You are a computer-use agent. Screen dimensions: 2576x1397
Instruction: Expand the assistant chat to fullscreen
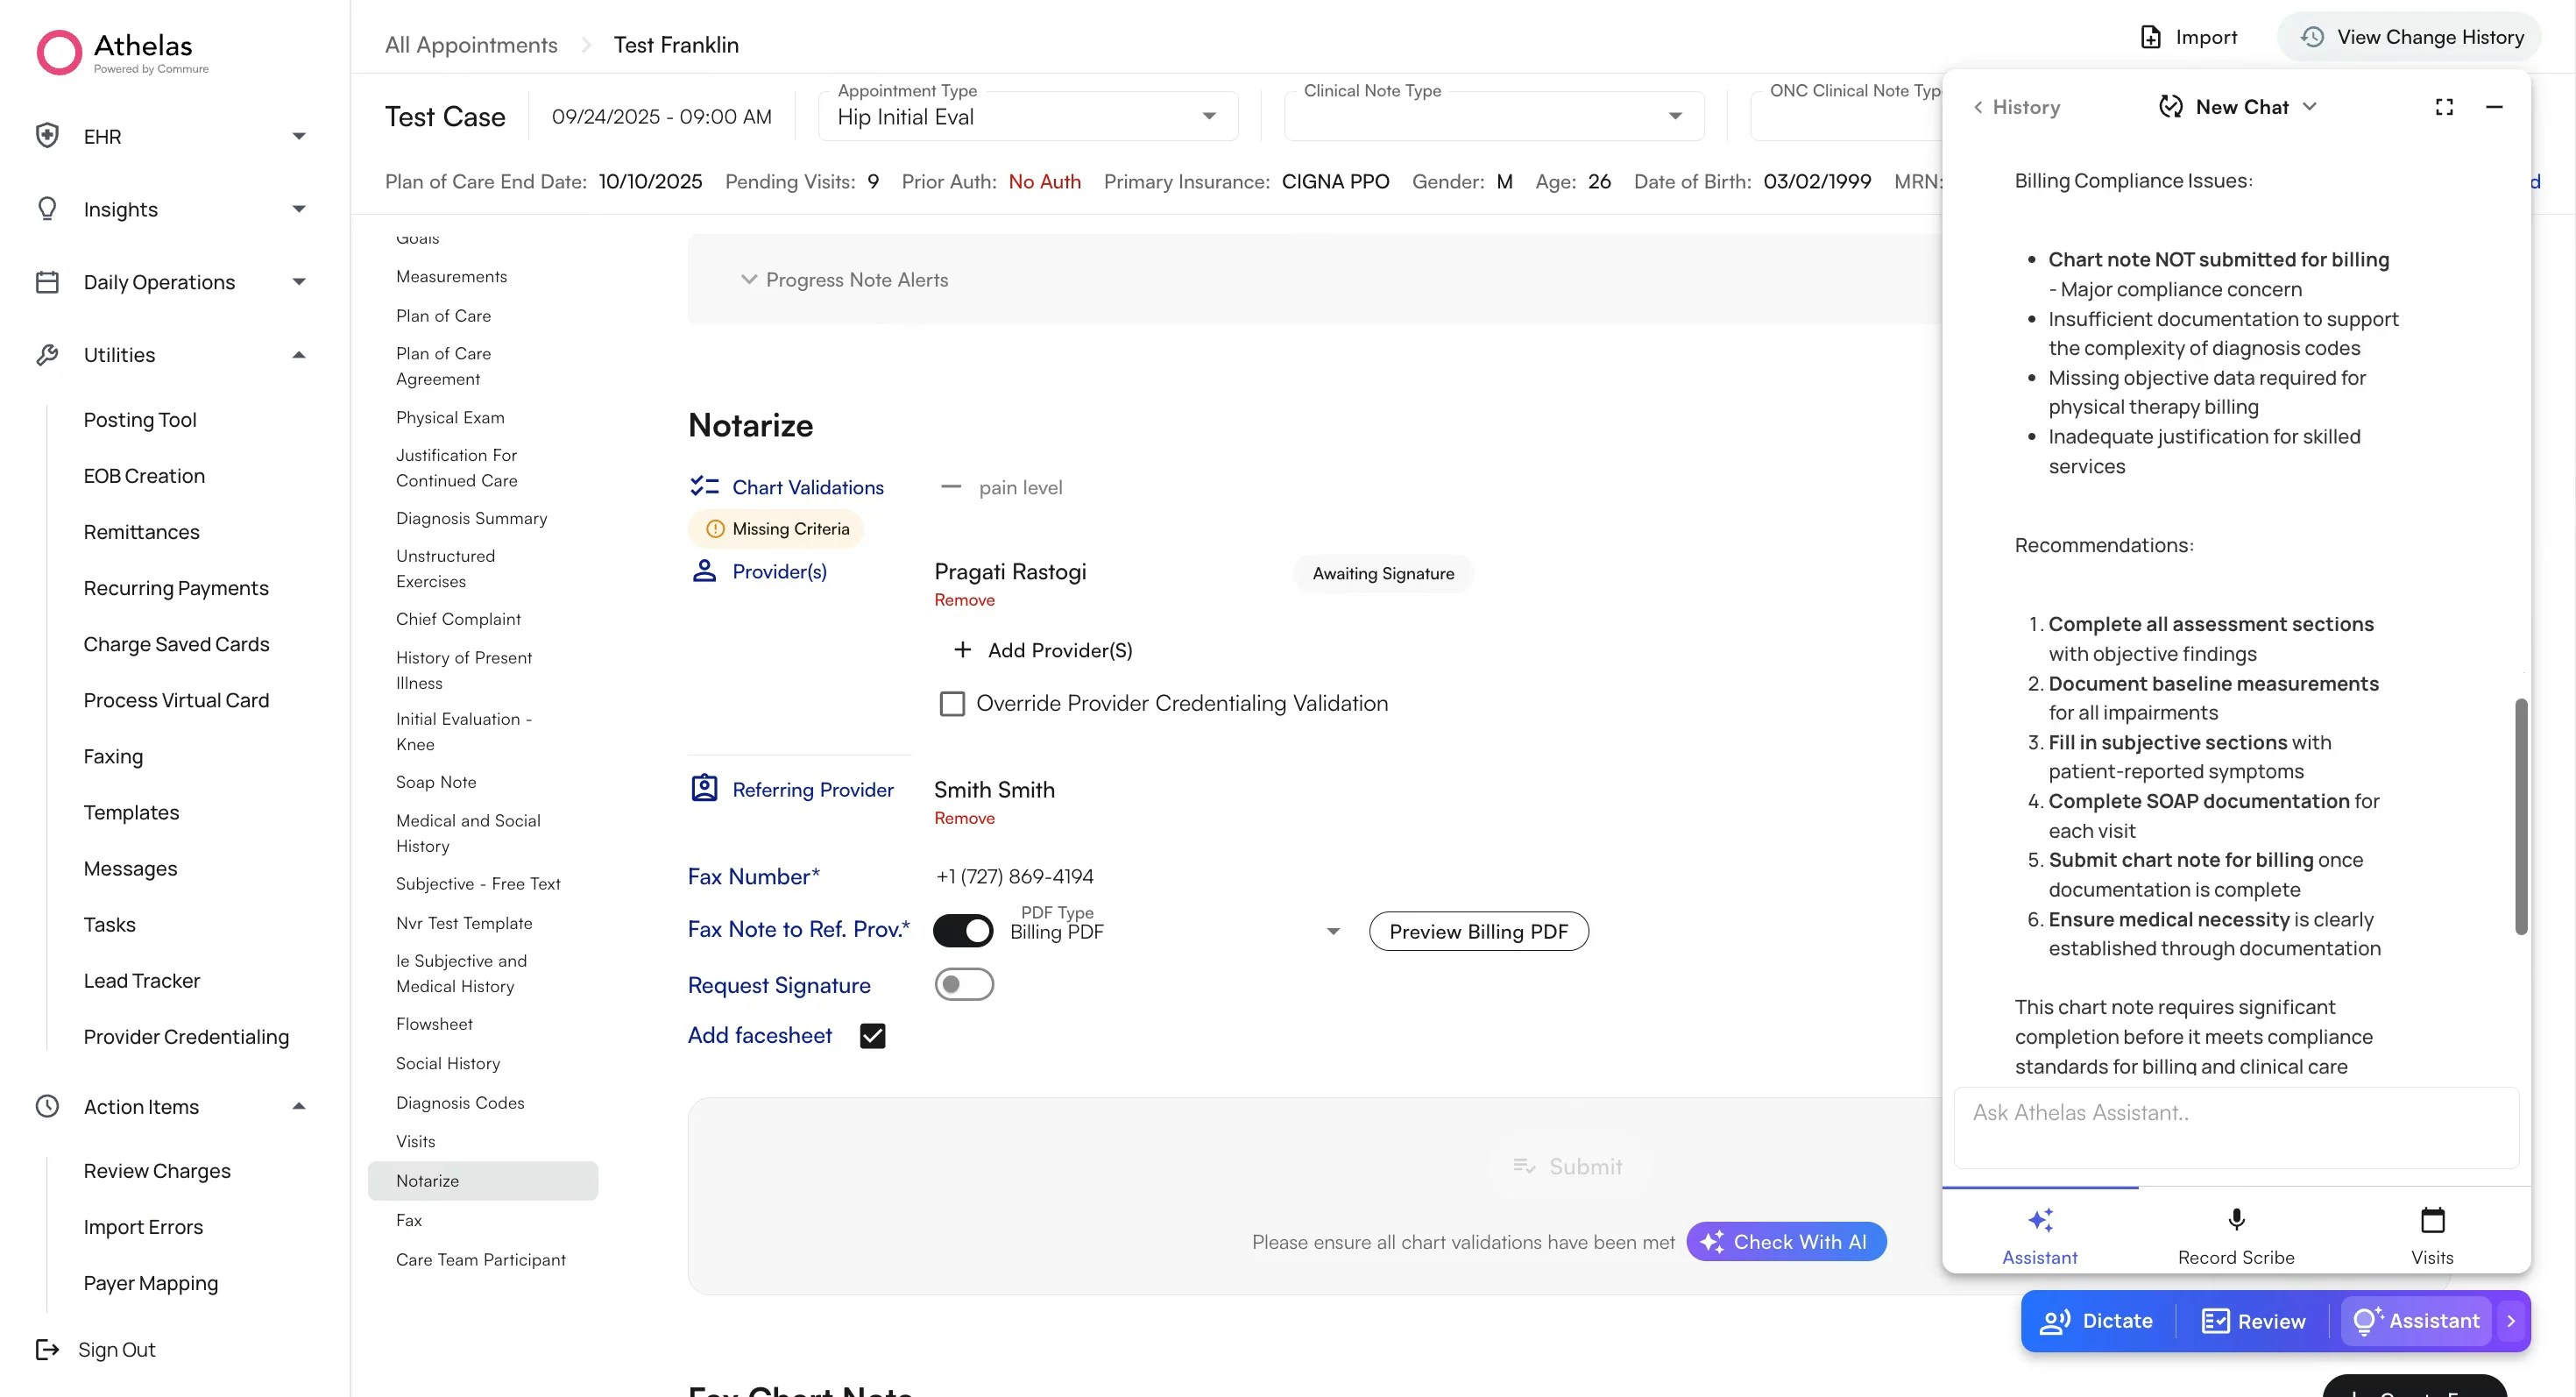point(2444,107)
